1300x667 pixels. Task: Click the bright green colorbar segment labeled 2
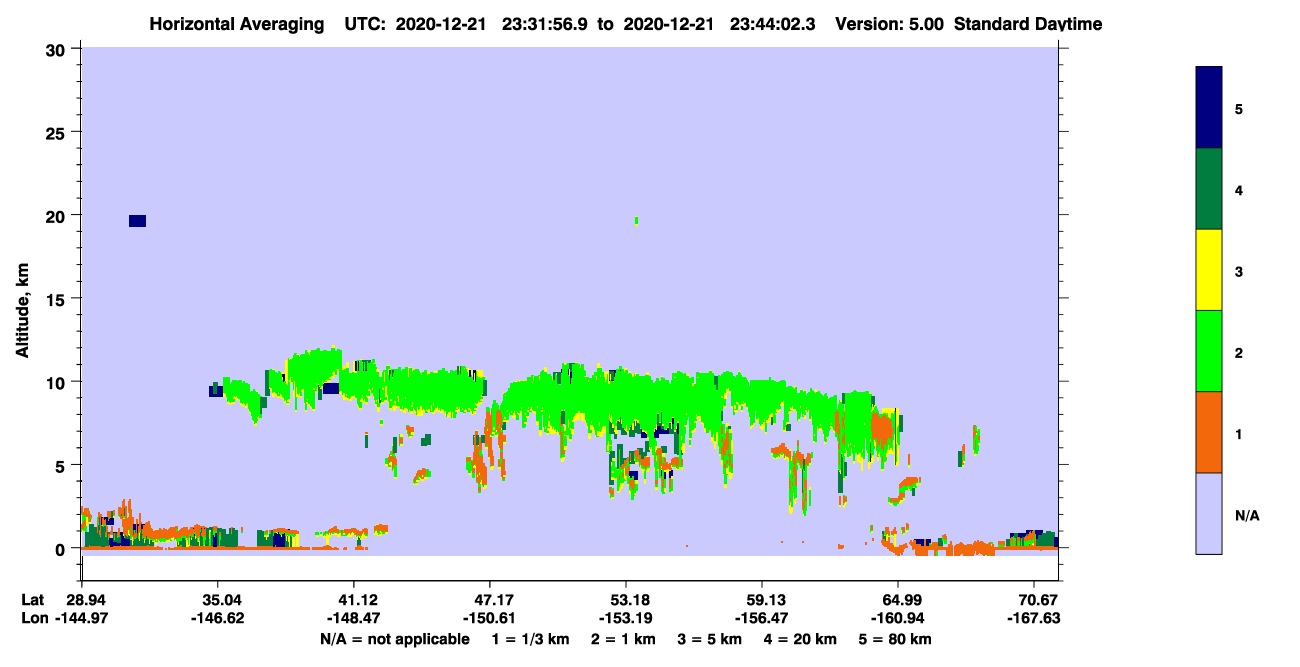point(1209,351)
